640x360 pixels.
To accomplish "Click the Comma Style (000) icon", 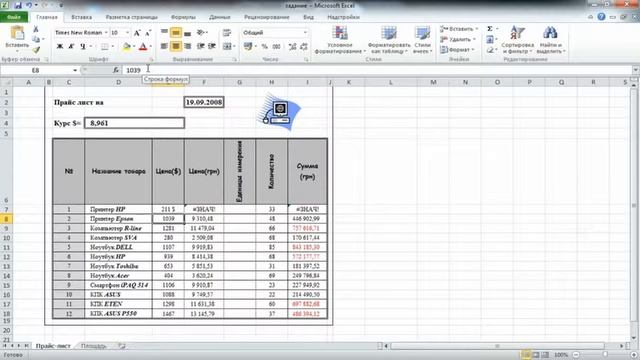I will pyautogui.click(x=276, y=47).
